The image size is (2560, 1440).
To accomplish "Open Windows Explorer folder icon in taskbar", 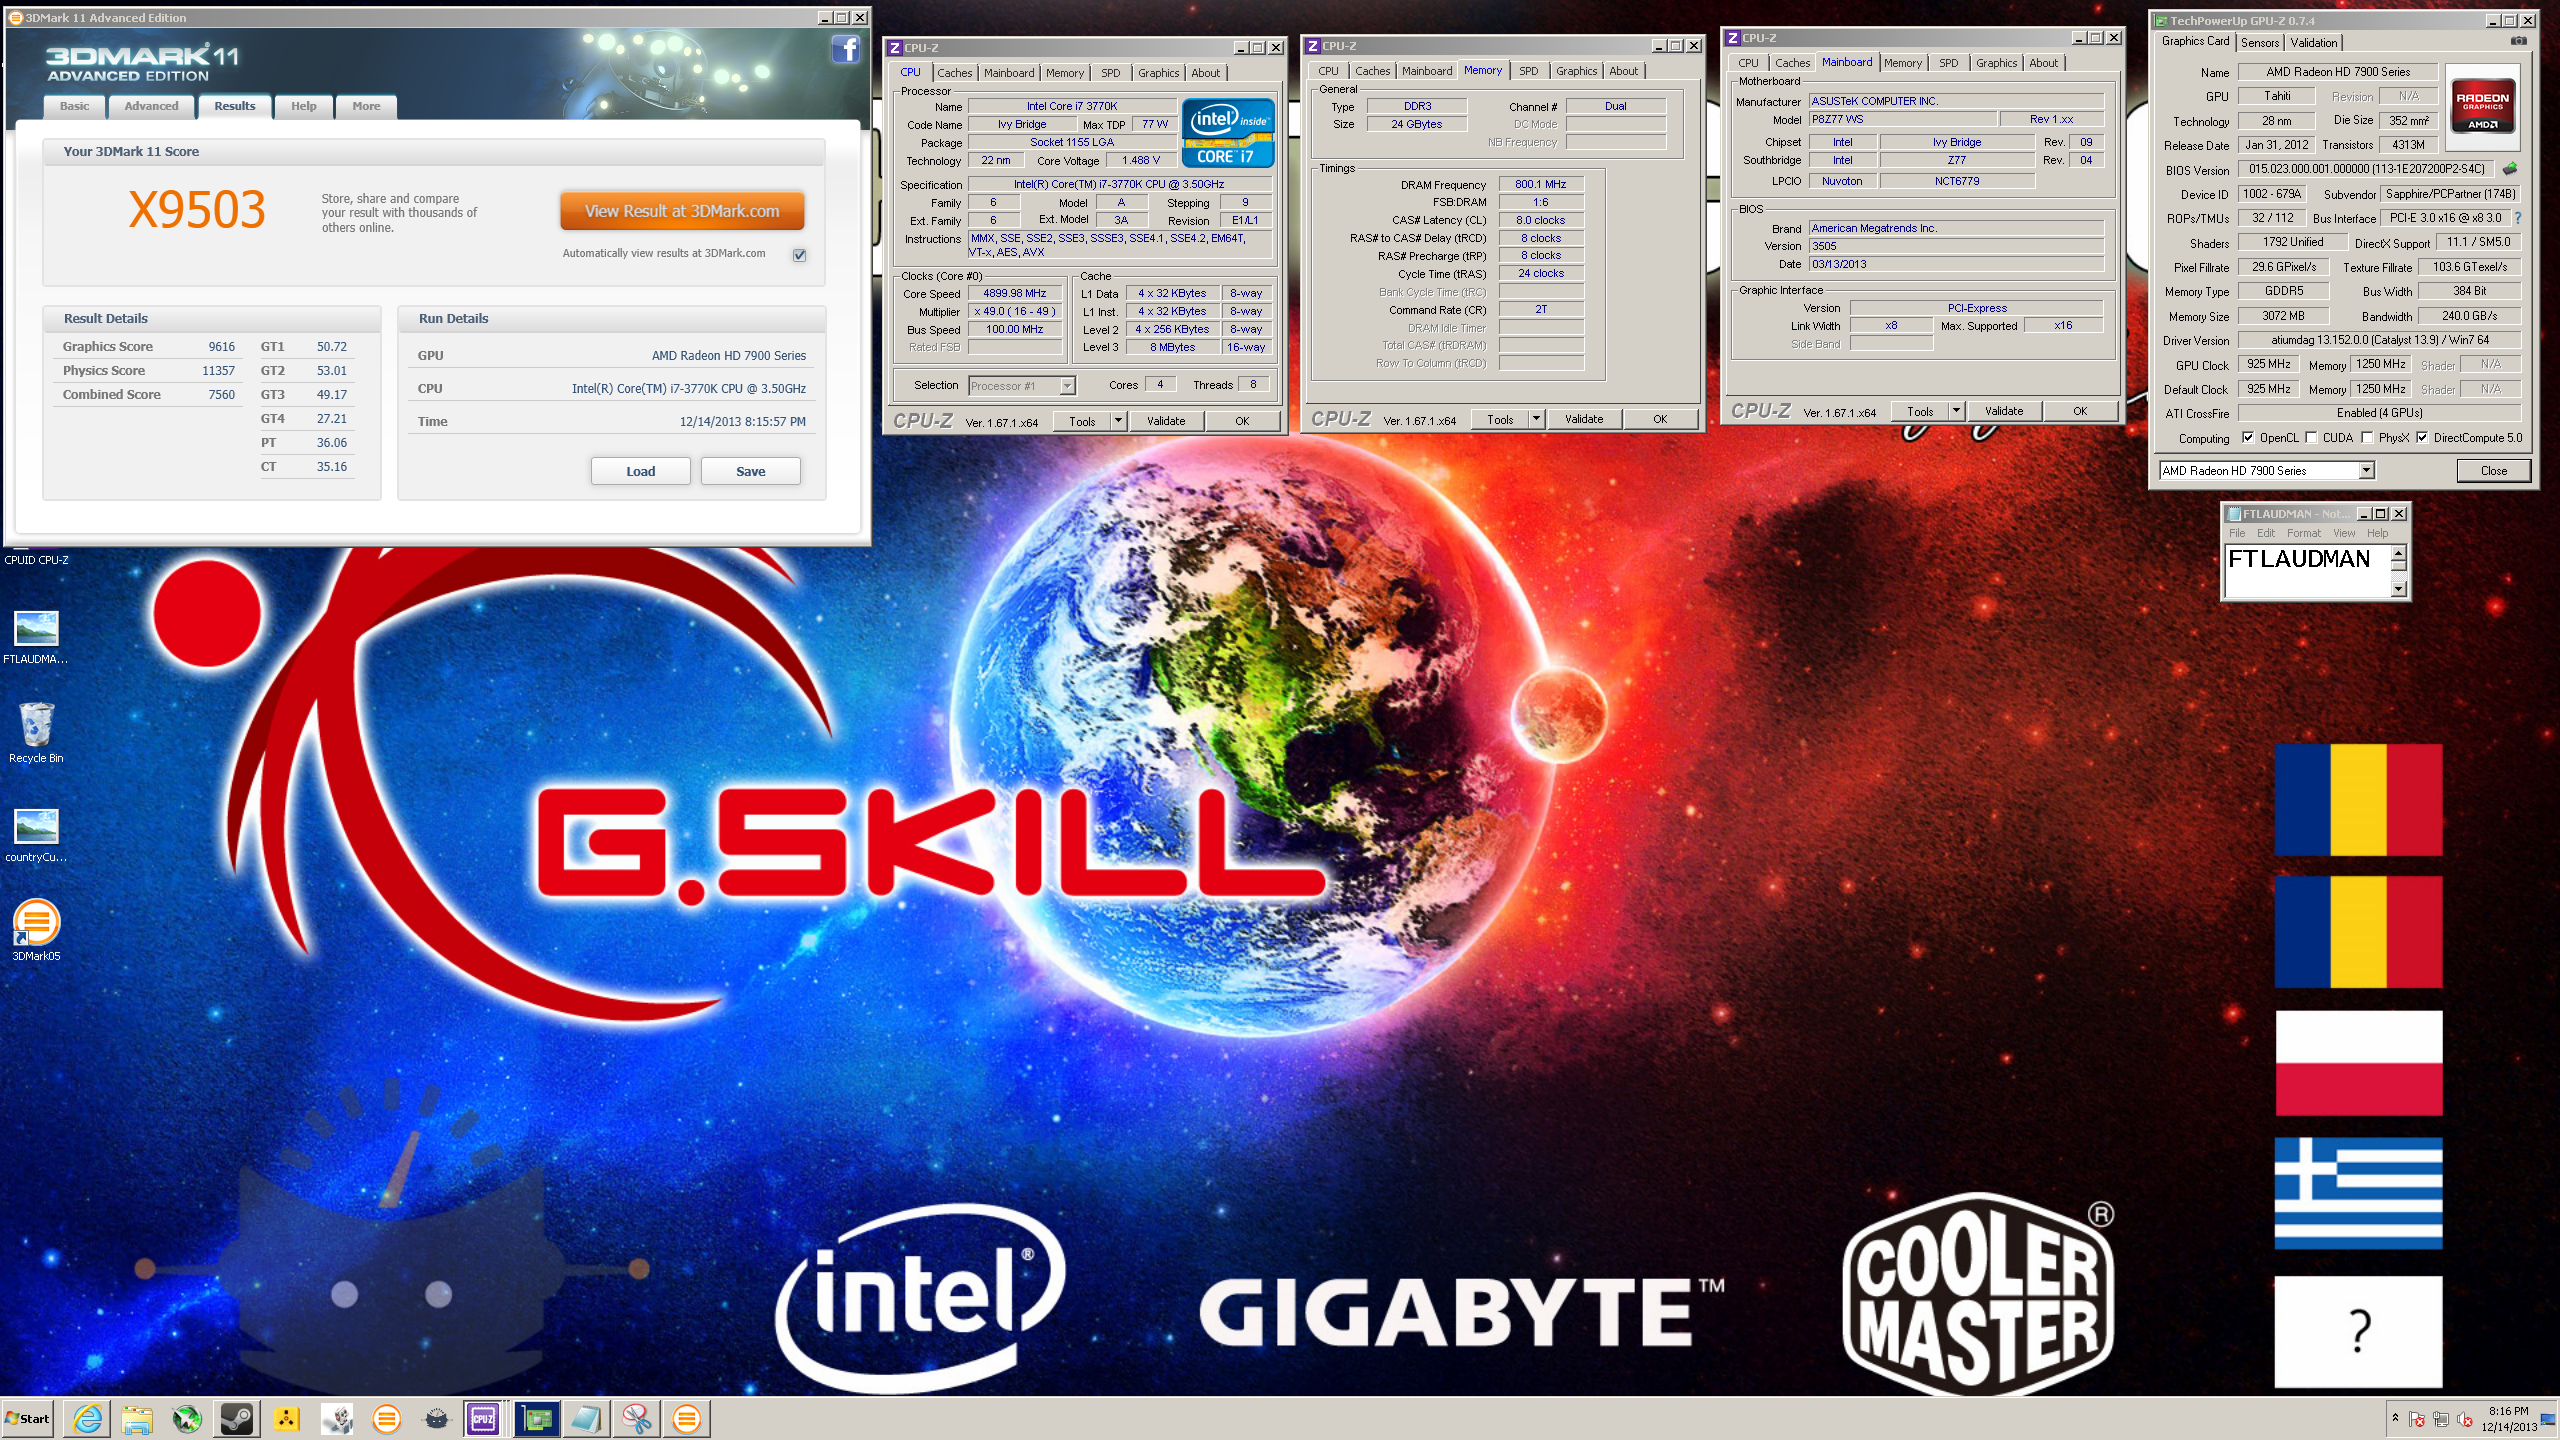I will click(137, 1418).
